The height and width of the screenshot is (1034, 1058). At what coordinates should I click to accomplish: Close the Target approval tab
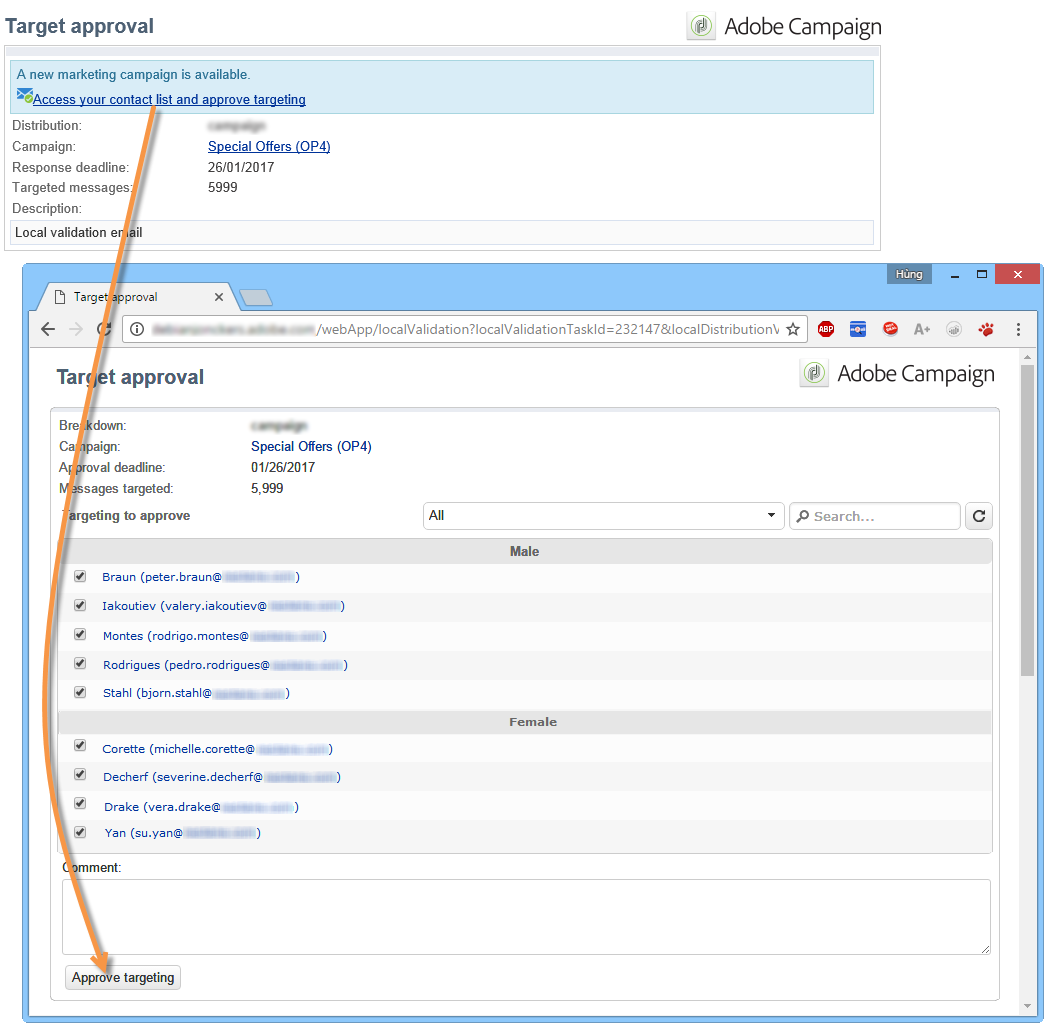pos(219,297)
